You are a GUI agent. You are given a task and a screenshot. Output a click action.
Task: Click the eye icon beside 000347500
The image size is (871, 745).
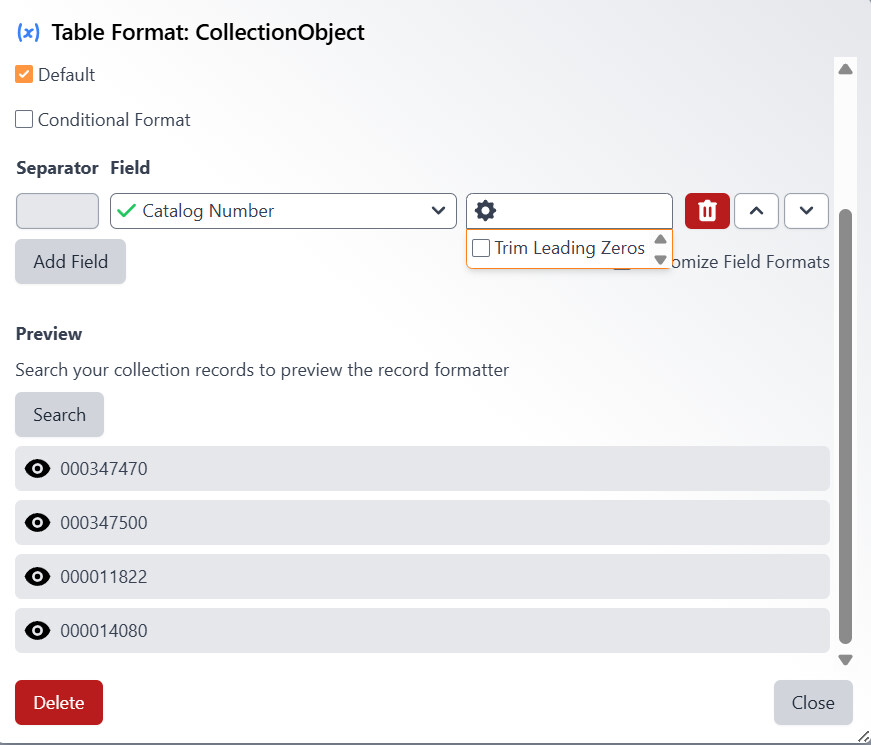coord(37,522)
